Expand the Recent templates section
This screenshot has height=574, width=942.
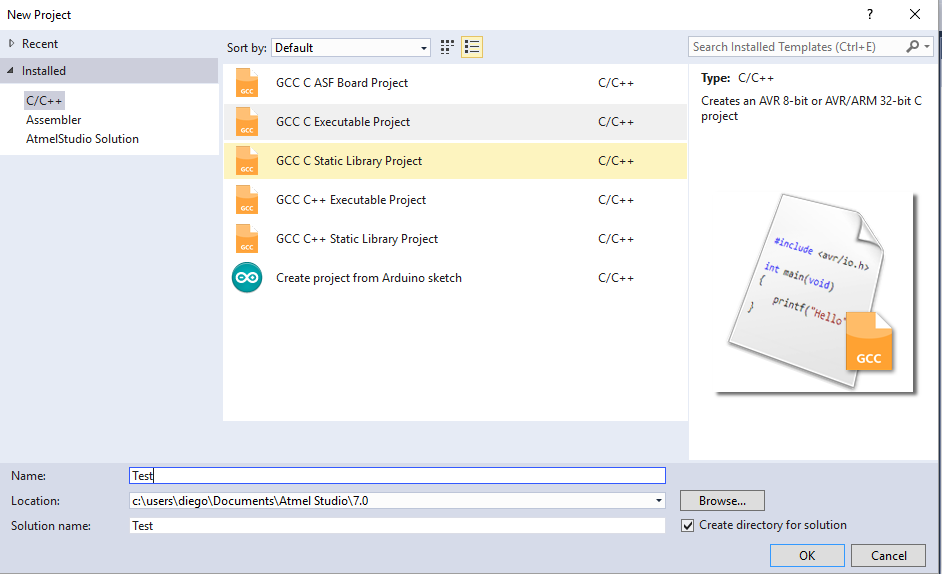[11, 44]
